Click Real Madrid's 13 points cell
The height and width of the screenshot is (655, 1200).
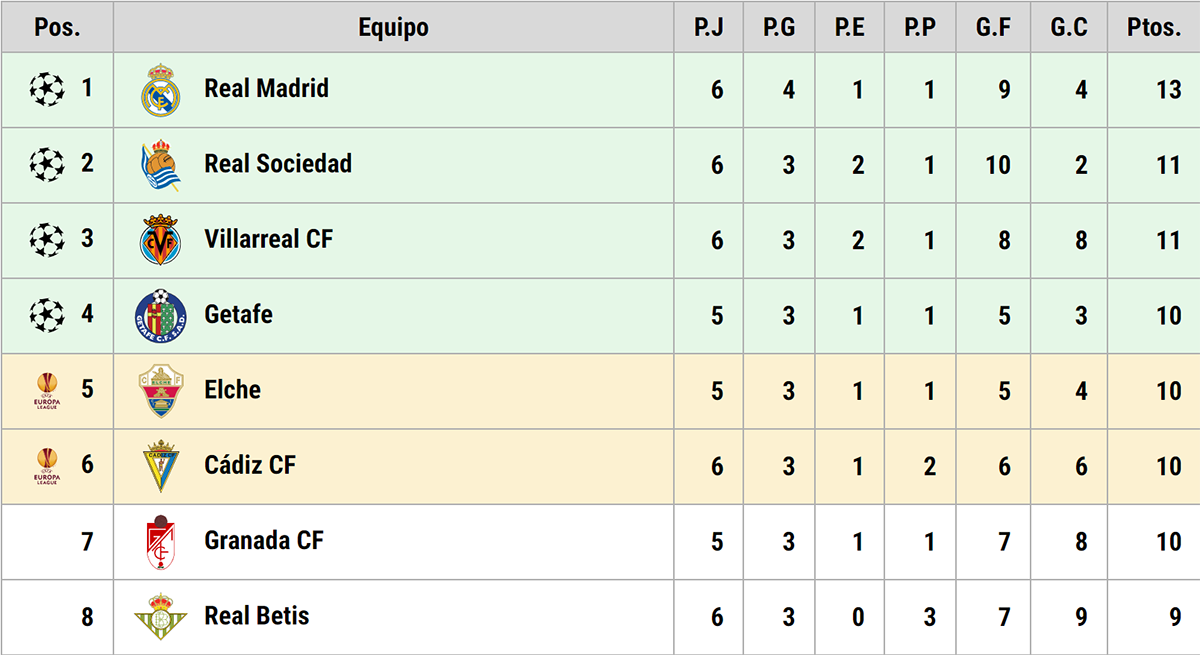pyautogui.click(x=1168, y=90)
